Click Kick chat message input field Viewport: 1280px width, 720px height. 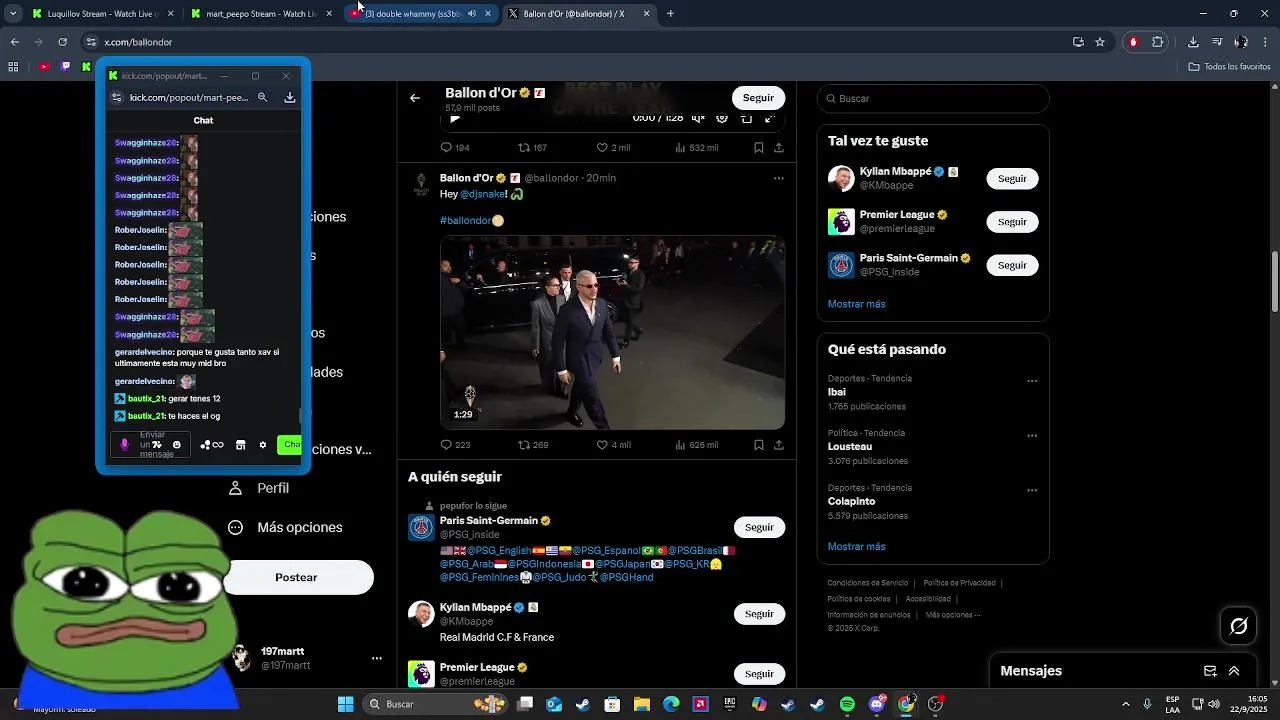coord(152,445)
